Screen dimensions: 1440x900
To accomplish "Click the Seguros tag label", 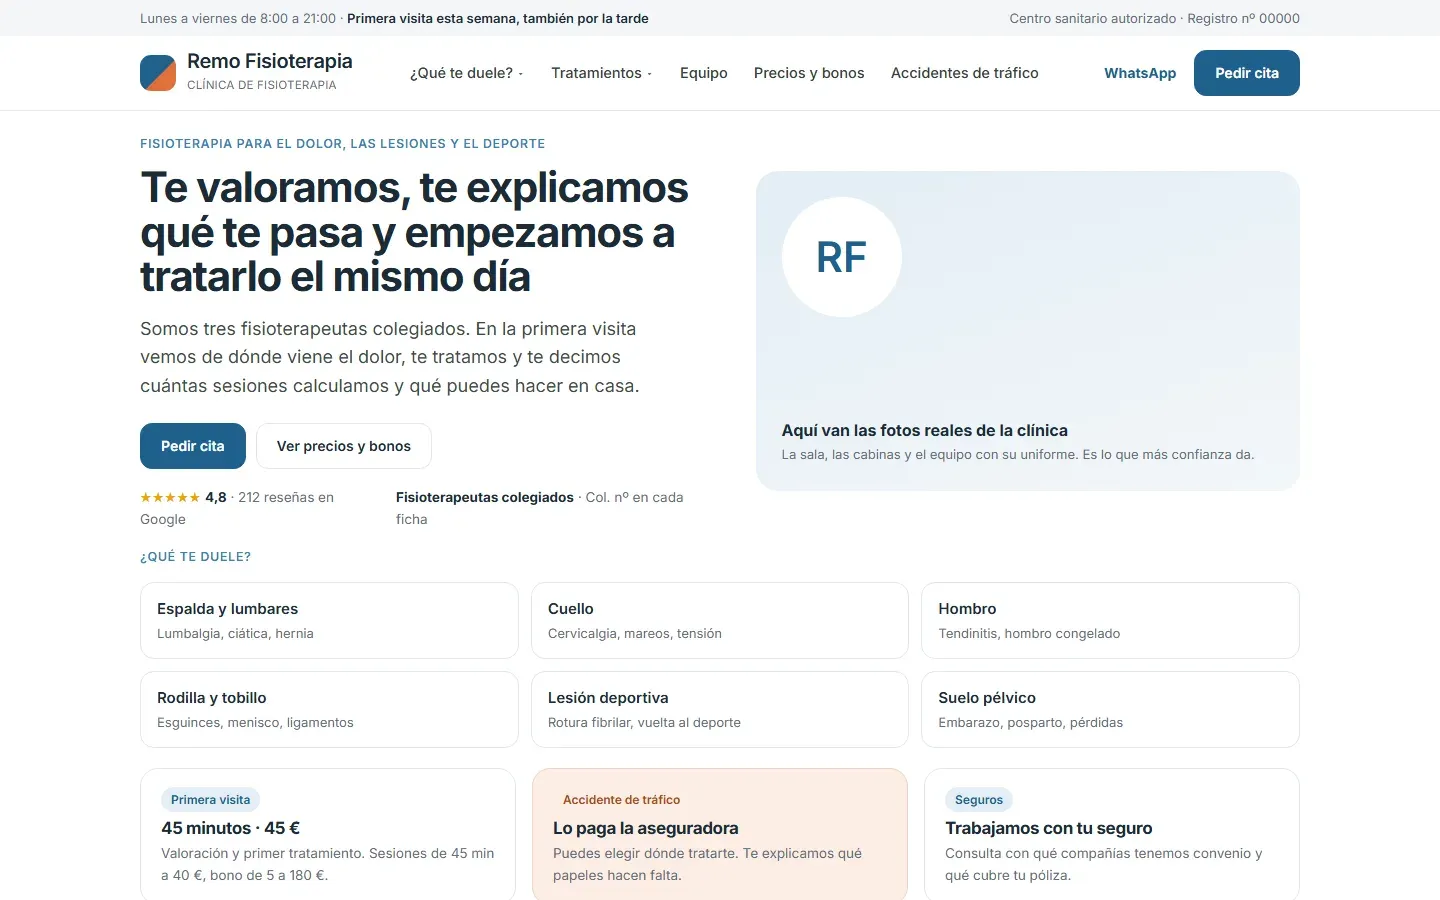I will (979, 800).
